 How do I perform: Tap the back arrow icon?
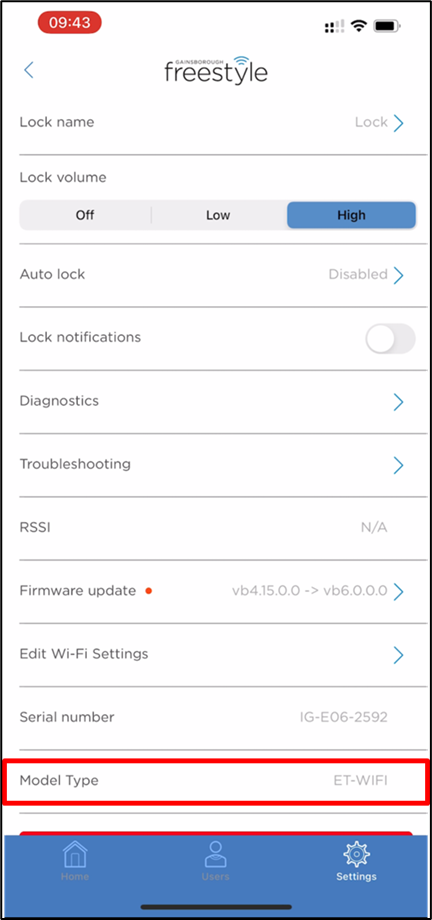pyautogui.click(x=29, y=70)
